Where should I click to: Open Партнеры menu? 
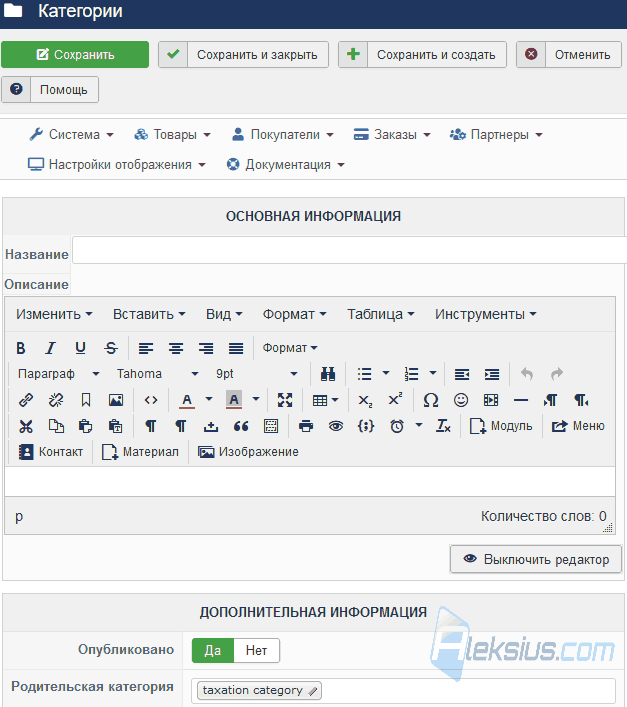[496, 134]
